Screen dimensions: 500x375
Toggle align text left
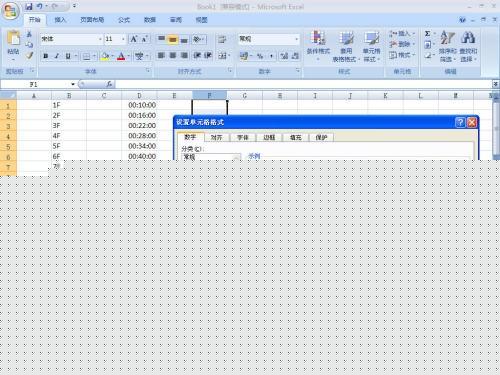(161, 56)
